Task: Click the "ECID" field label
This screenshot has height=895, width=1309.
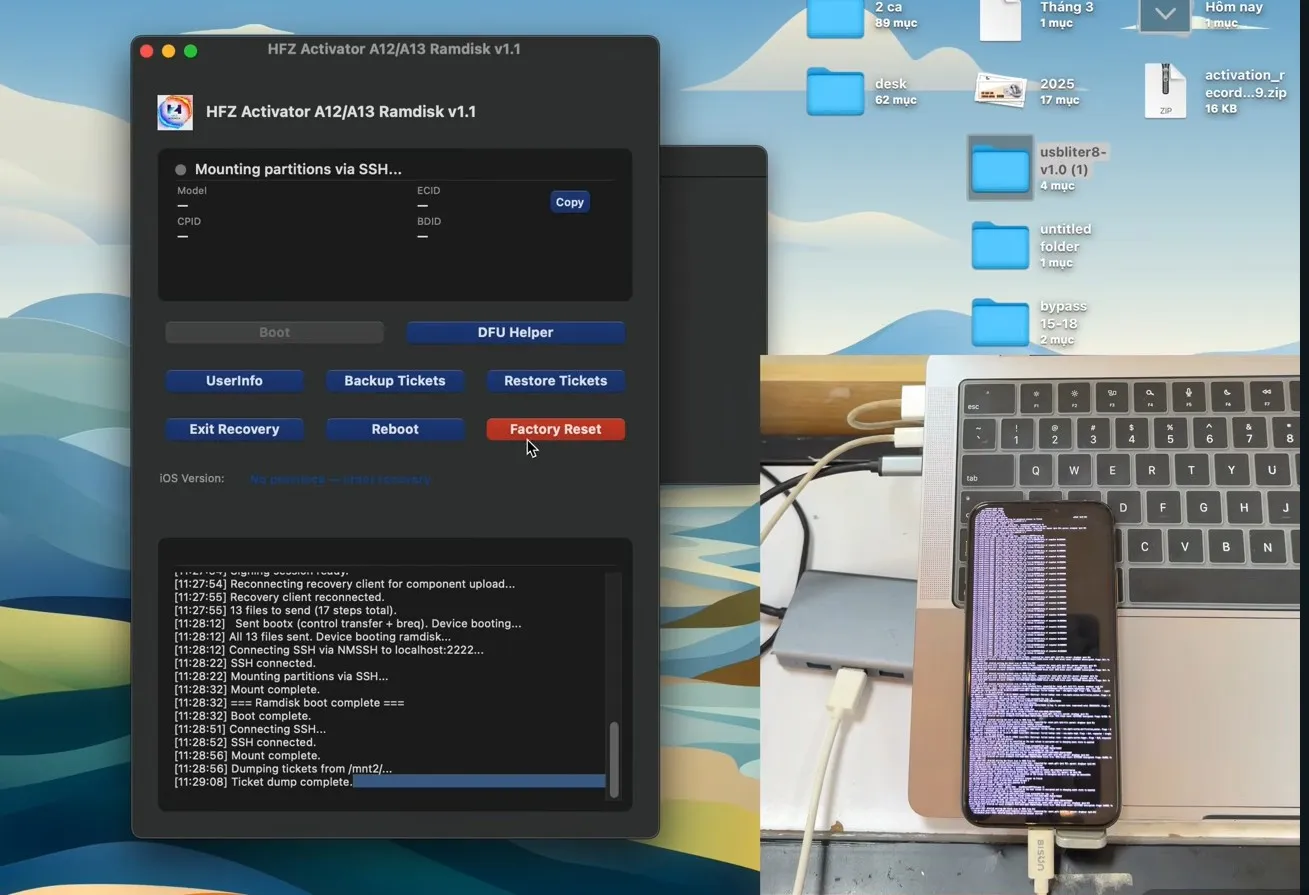Action: (429, 190)
